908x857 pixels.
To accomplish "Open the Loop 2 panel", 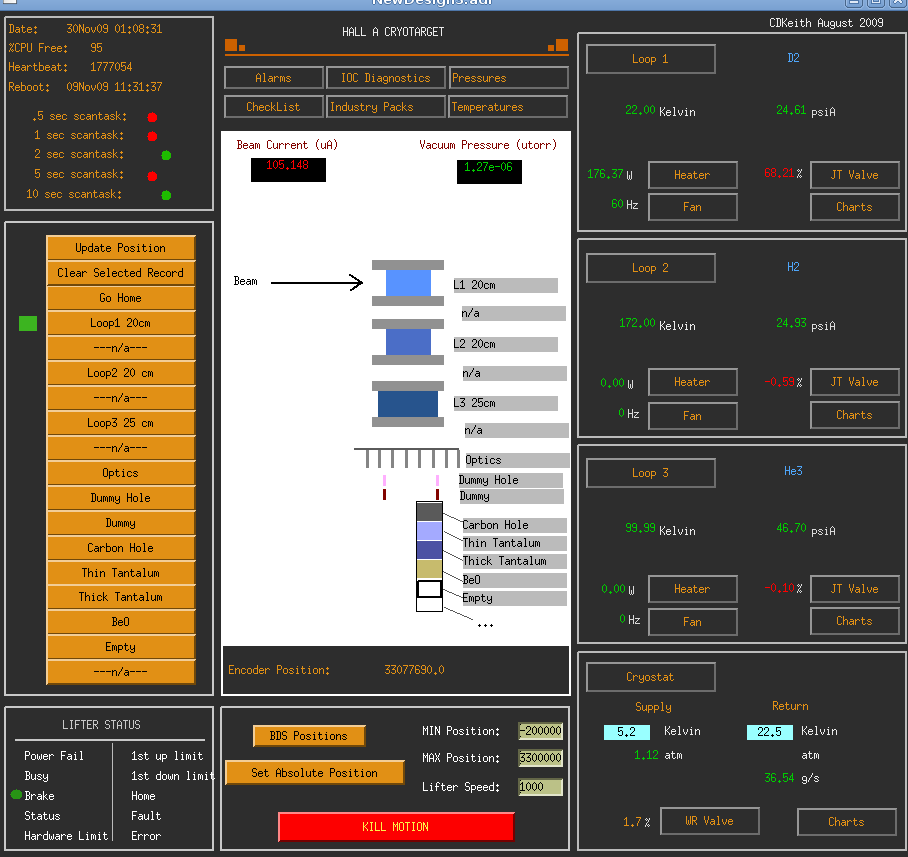I will click(650, 268).
